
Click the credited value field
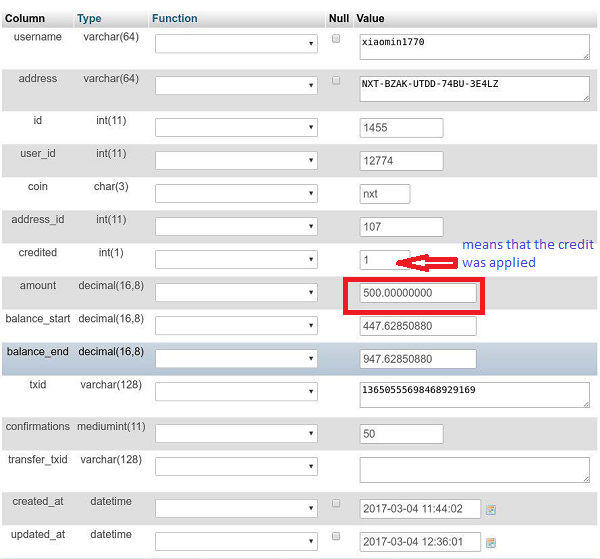384,260
